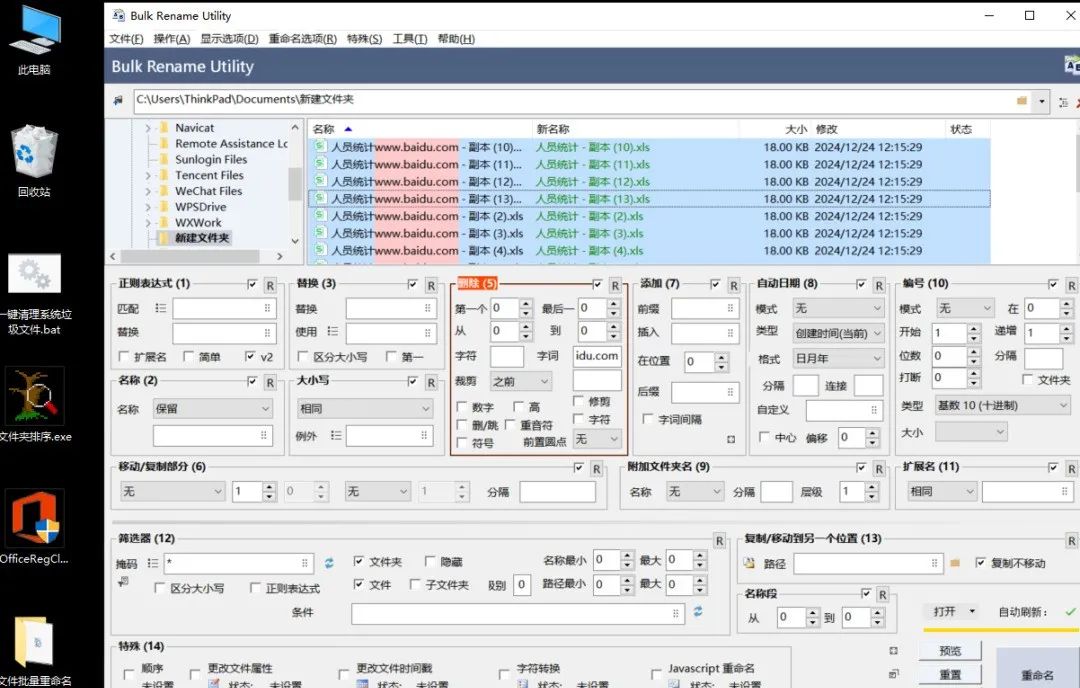Click the browse folder icon in path bar
The image size is (1080, 688).
(1021, 101)
